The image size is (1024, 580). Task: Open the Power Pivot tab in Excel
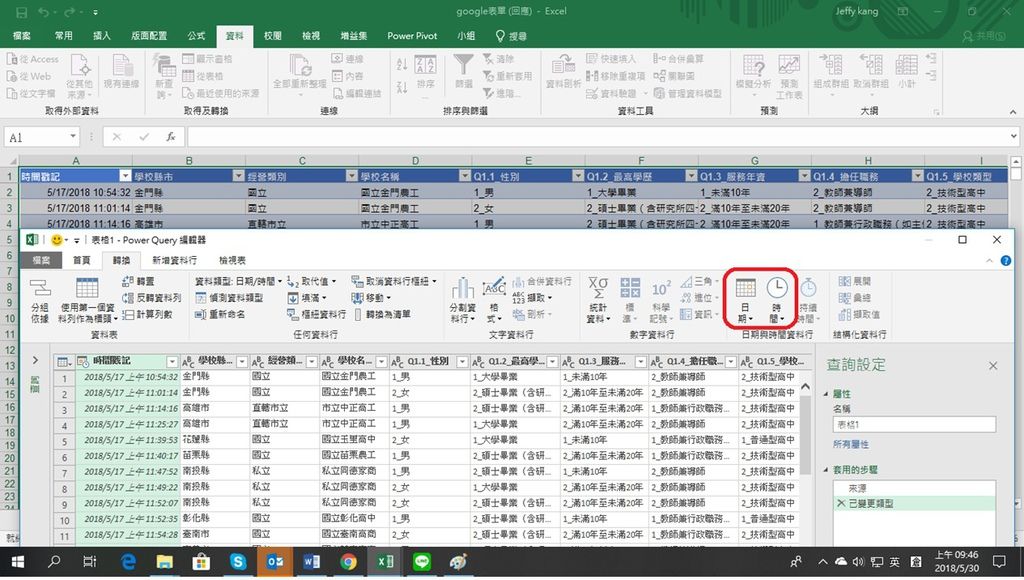[412, 36]
